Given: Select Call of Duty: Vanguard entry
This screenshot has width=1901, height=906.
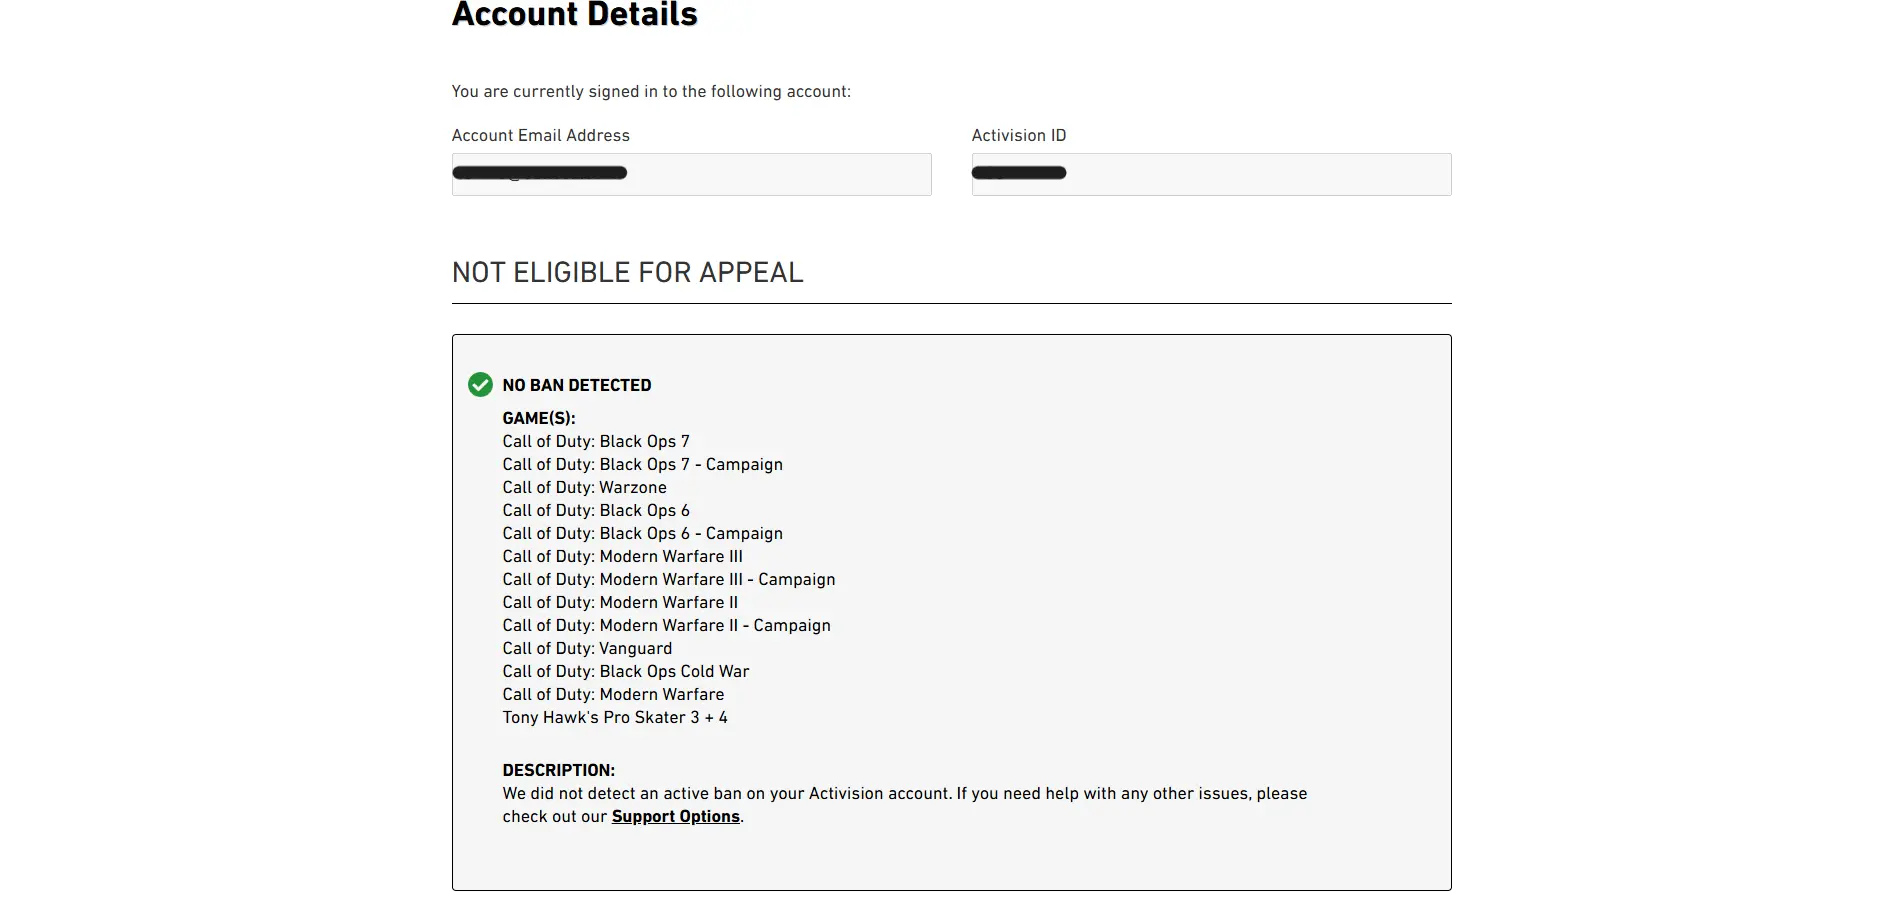Looking at the screenshot, I should (588, 648).
